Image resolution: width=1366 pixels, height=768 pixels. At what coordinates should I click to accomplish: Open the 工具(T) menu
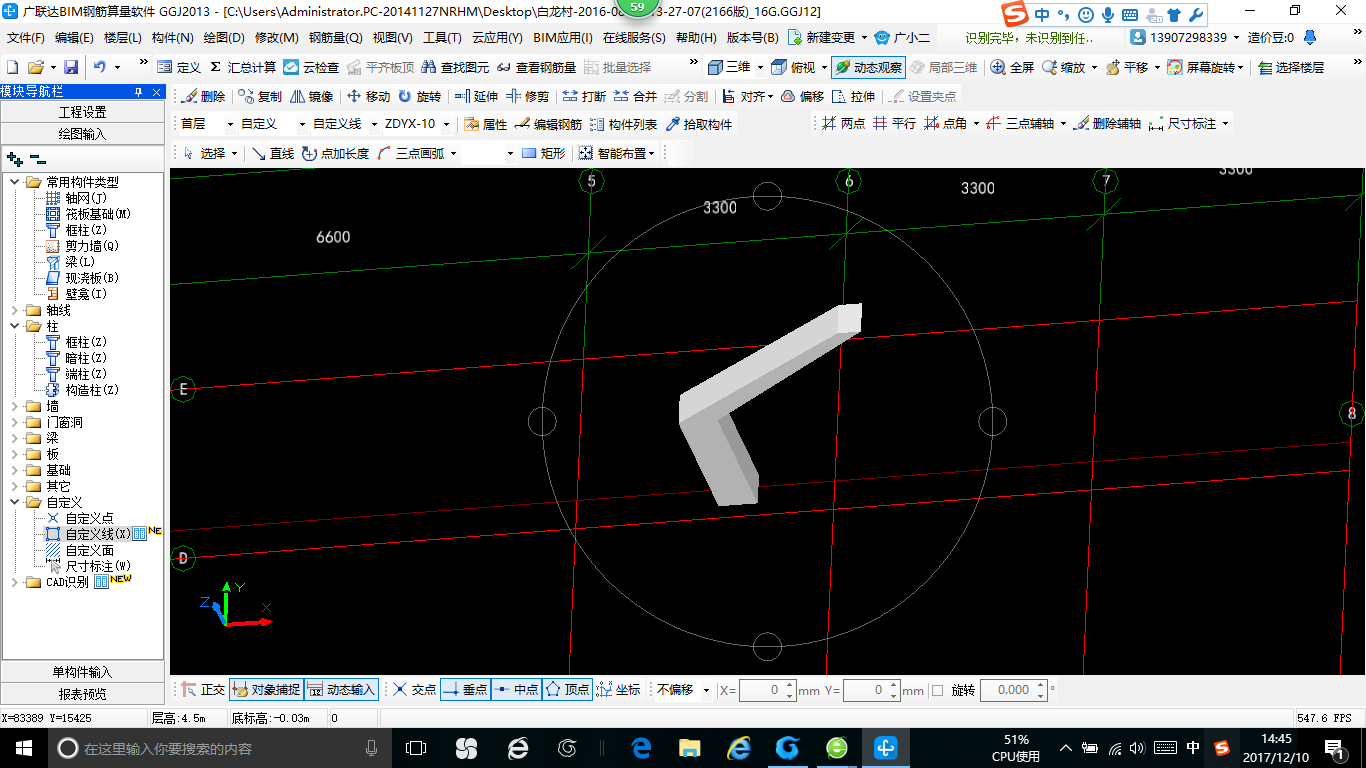coord(442,38)
